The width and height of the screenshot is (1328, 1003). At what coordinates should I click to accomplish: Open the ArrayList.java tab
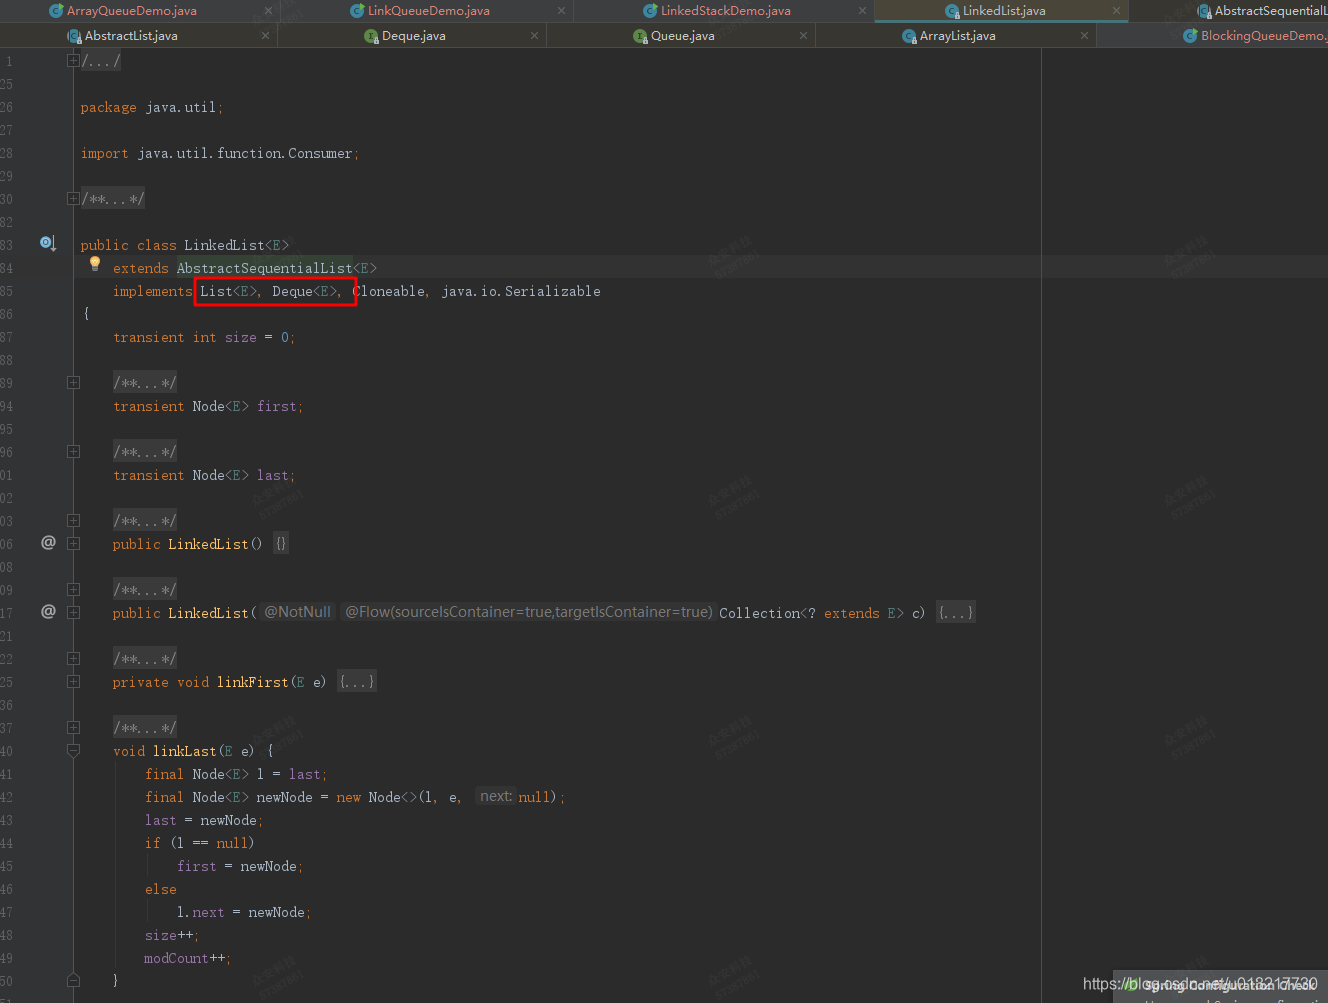[x=958, y=36]
